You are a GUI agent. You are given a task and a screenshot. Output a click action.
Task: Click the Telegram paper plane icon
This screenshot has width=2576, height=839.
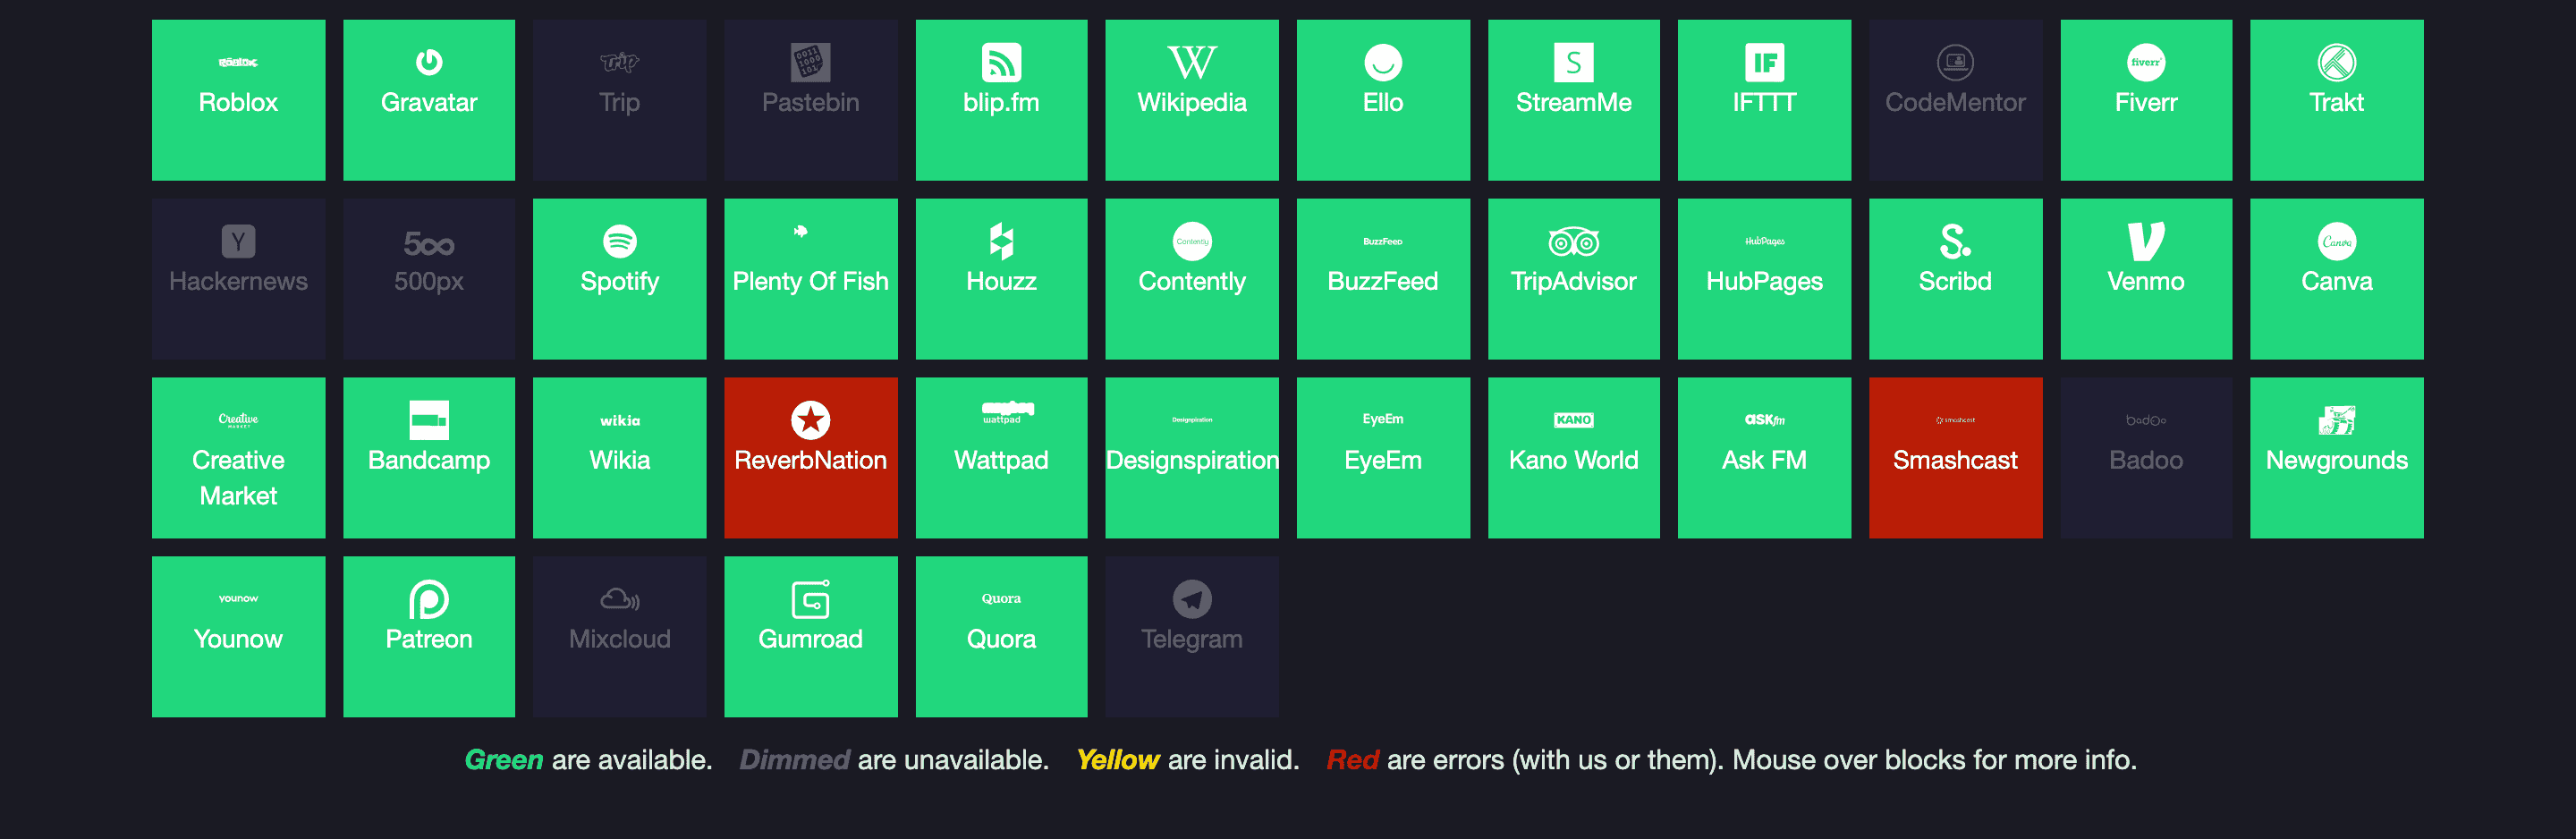pos(1191,599)
